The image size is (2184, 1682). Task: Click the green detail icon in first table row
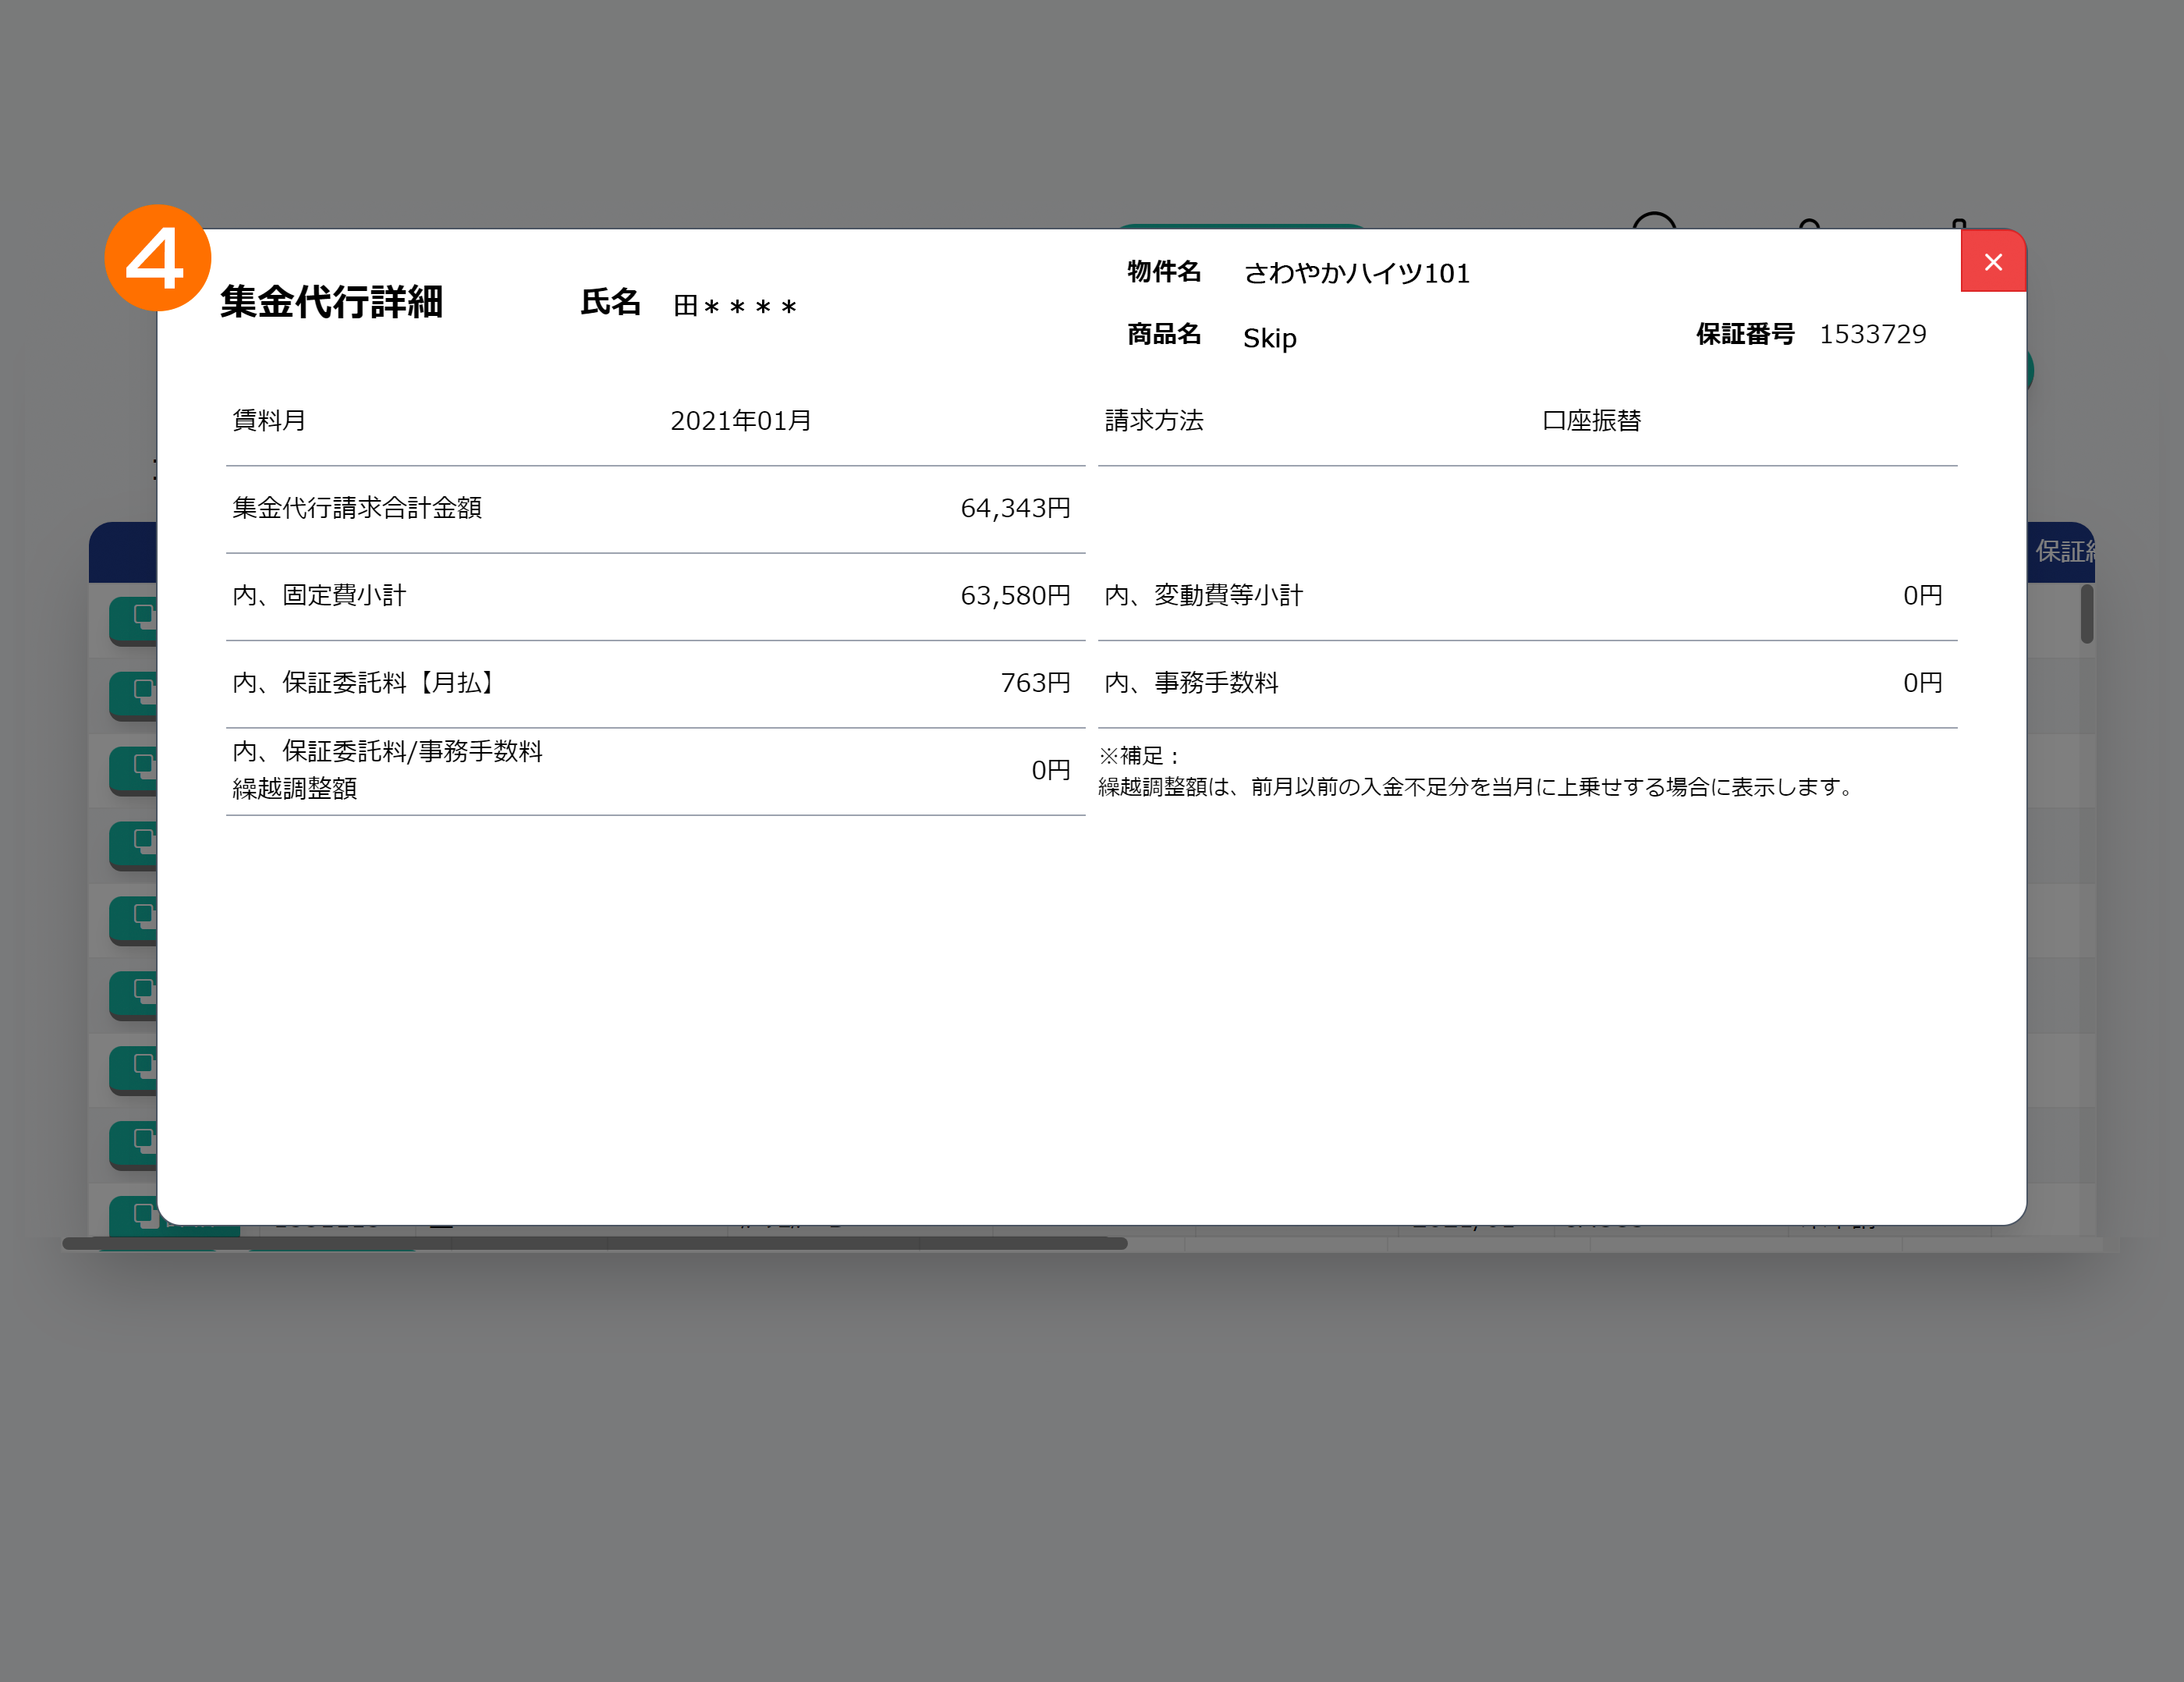pyautogui.click(x=135, y=620)
